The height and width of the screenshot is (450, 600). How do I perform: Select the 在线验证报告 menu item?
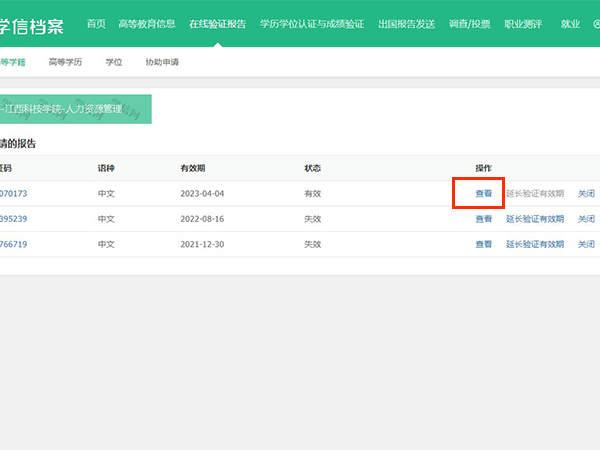(217, 23)
